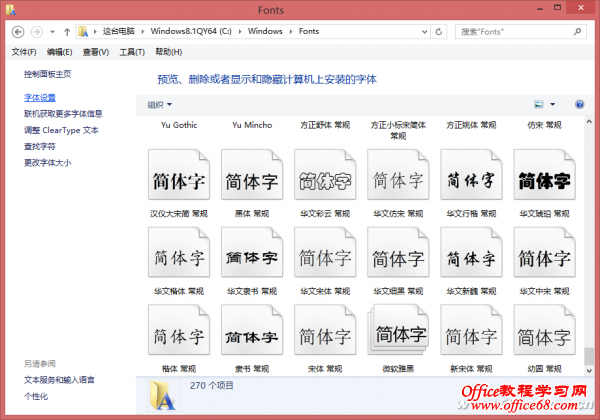Viewport: 600px width, 420px height.
Task: Click Windows in the address path
Action: tap(265, 31)
